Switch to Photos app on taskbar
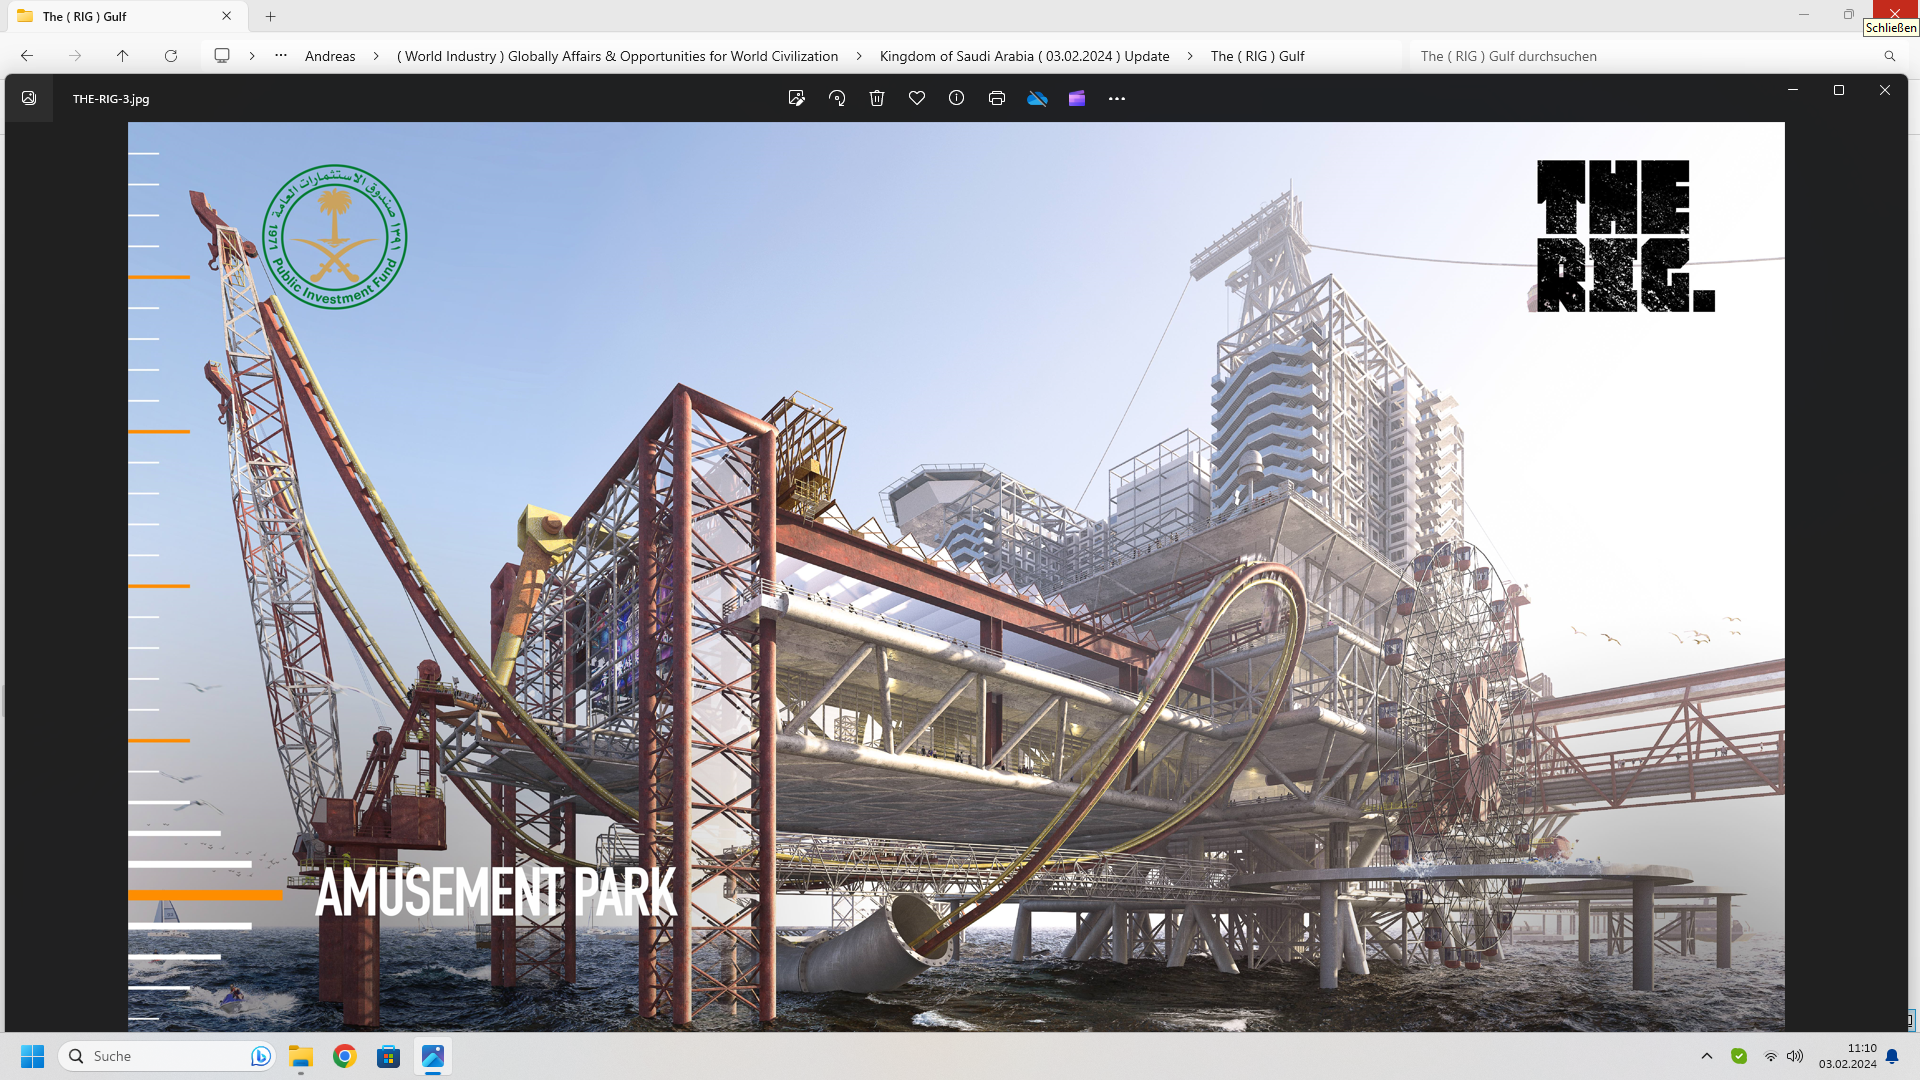The height and width of the screenshot is (1080, 1920). [433, 1056]
